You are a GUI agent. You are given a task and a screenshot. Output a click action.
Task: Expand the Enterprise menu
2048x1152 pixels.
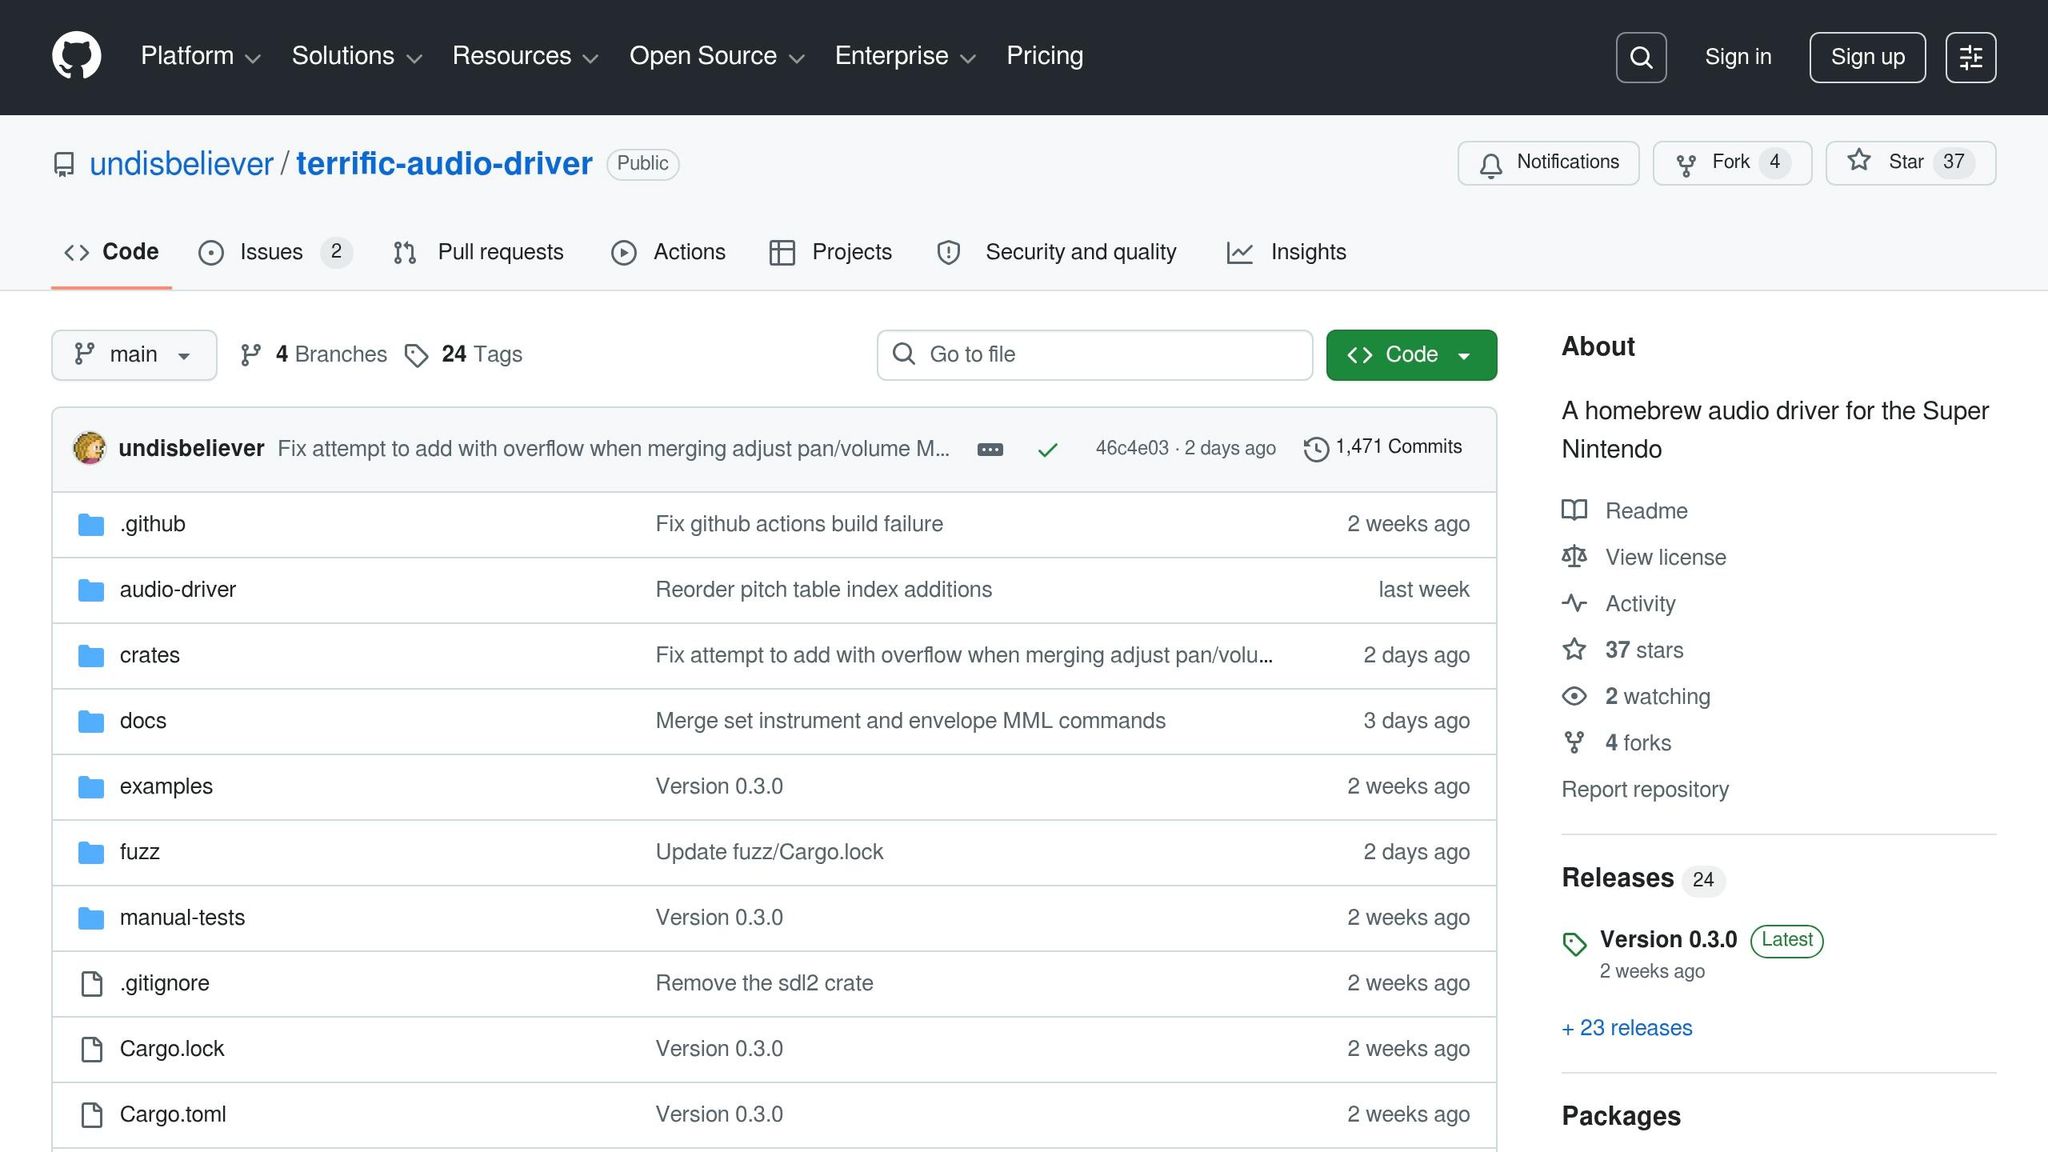(x=905, y=56)
